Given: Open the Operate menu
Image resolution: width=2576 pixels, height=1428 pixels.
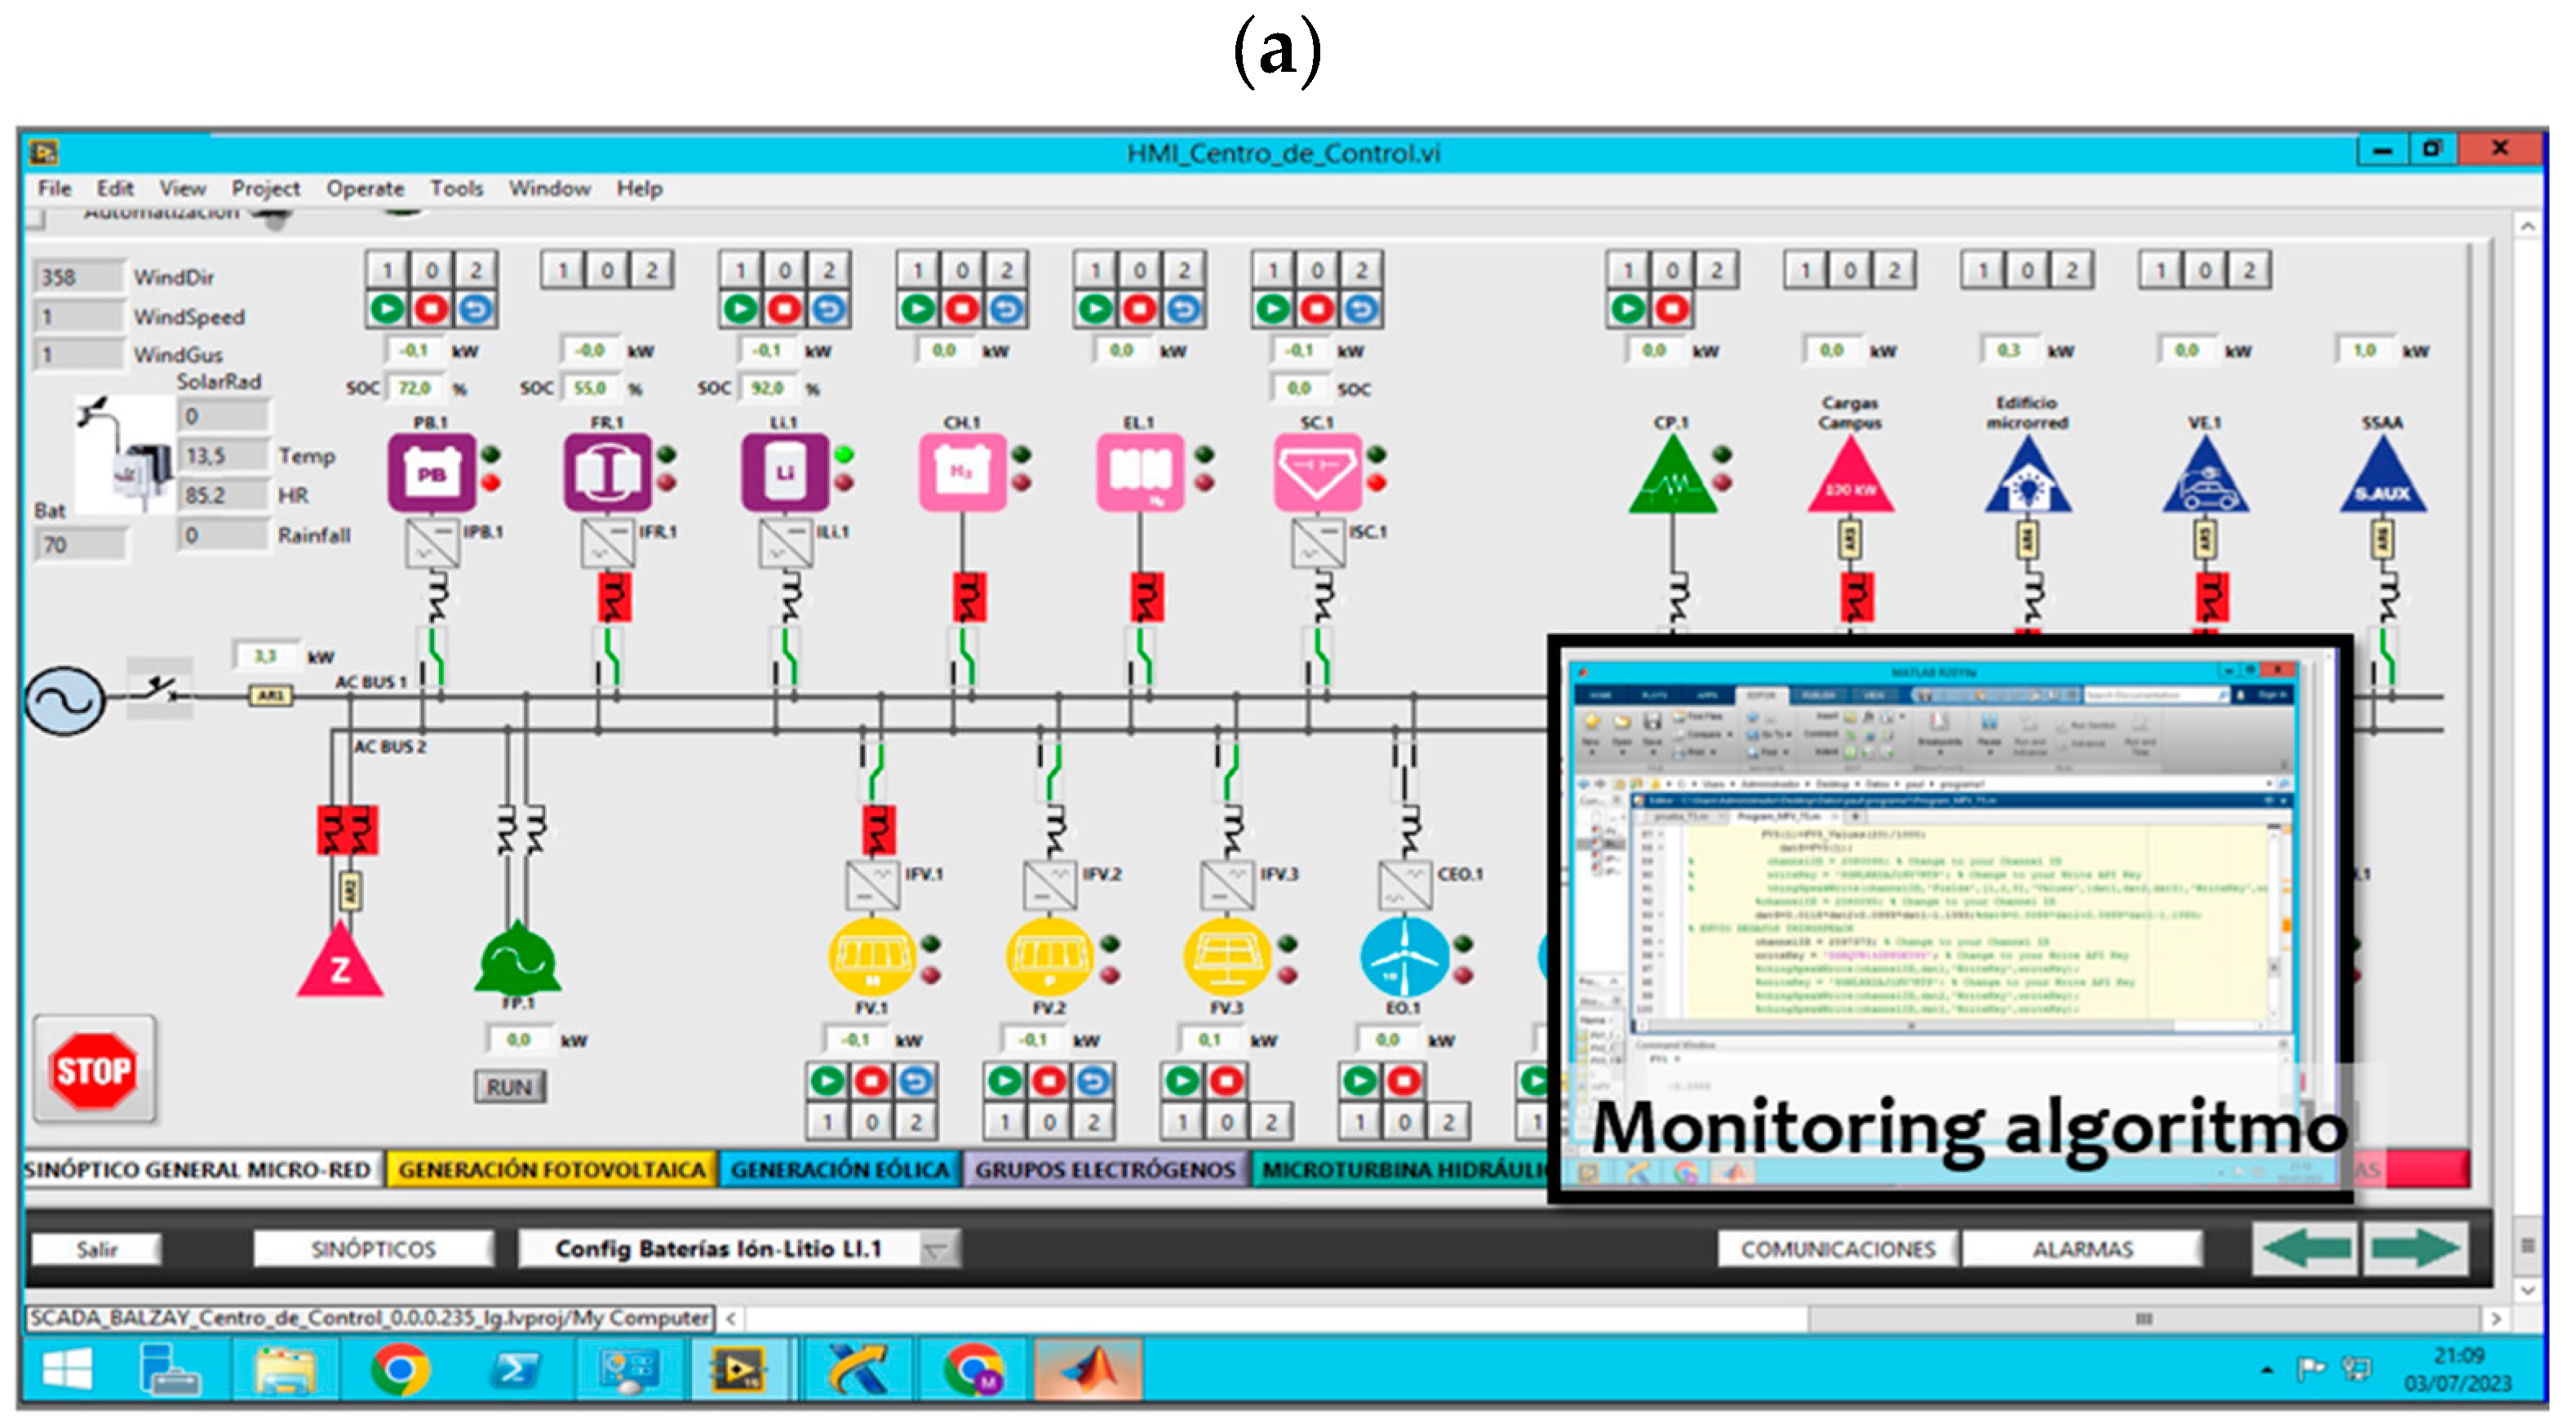Looking at the screenshot, I should click(x=365, y=189).
